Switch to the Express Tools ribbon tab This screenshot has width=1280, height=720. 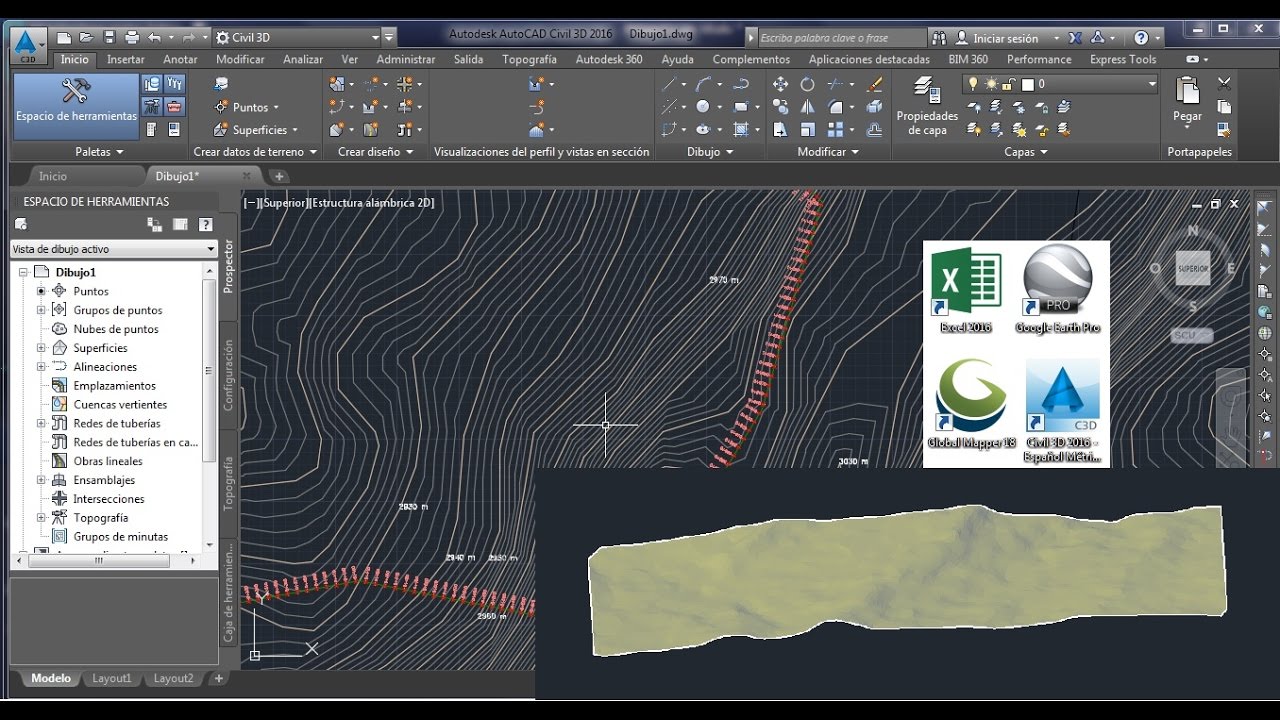[x=1123, y=59]
